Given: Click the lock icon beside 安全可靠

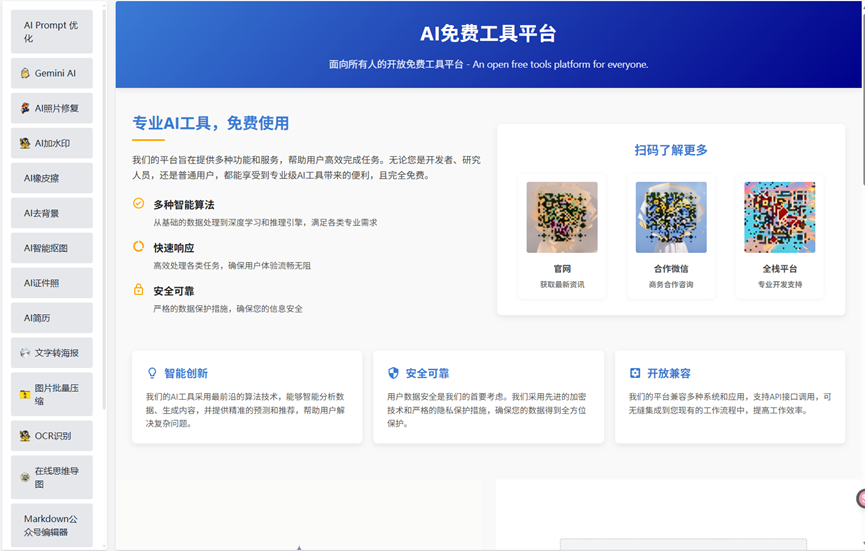Looking at the screenshot, I should [138, 290].
